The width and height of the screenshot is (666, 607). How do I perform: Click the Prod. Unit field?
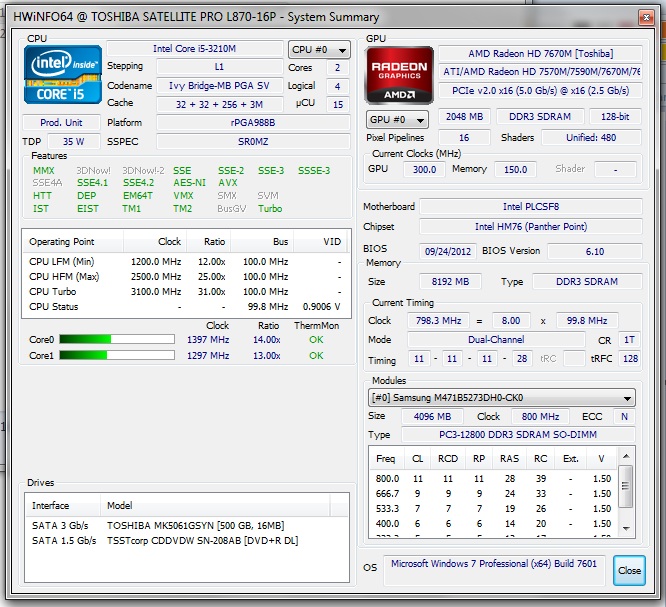61,123
